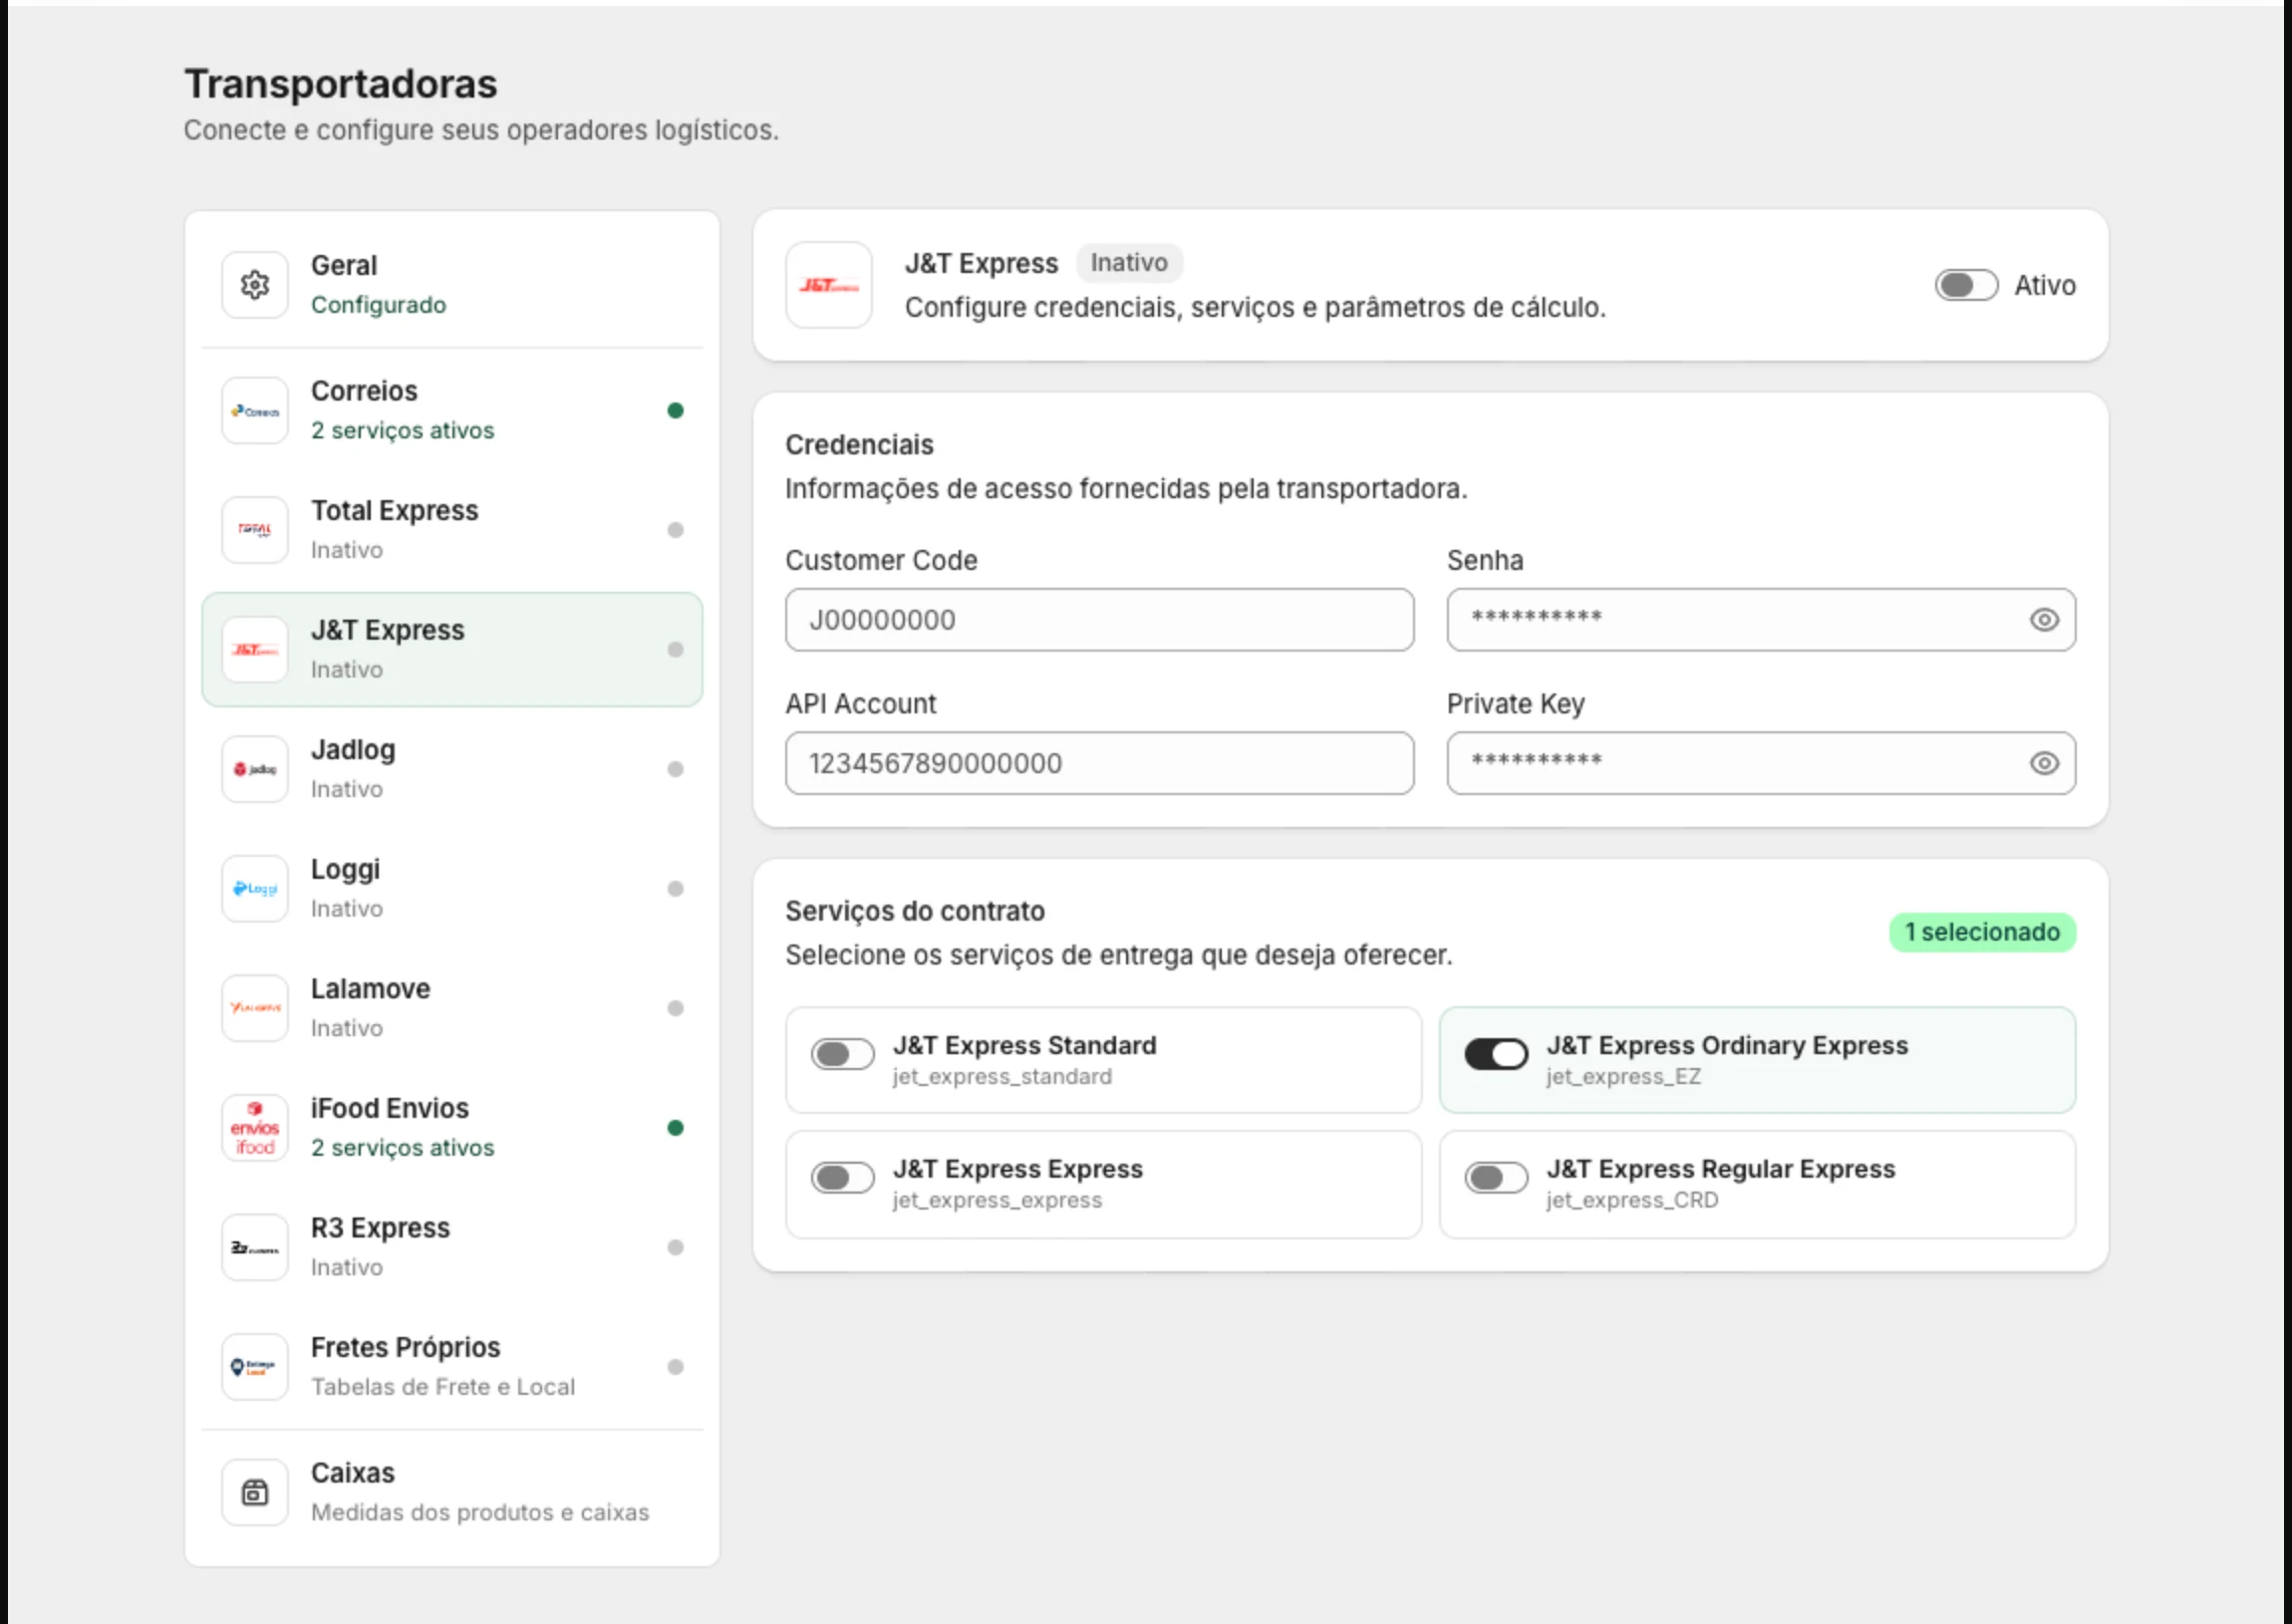
Task: Disable J&T Express Ordinary Express service
Action: click(1496, 1054)
